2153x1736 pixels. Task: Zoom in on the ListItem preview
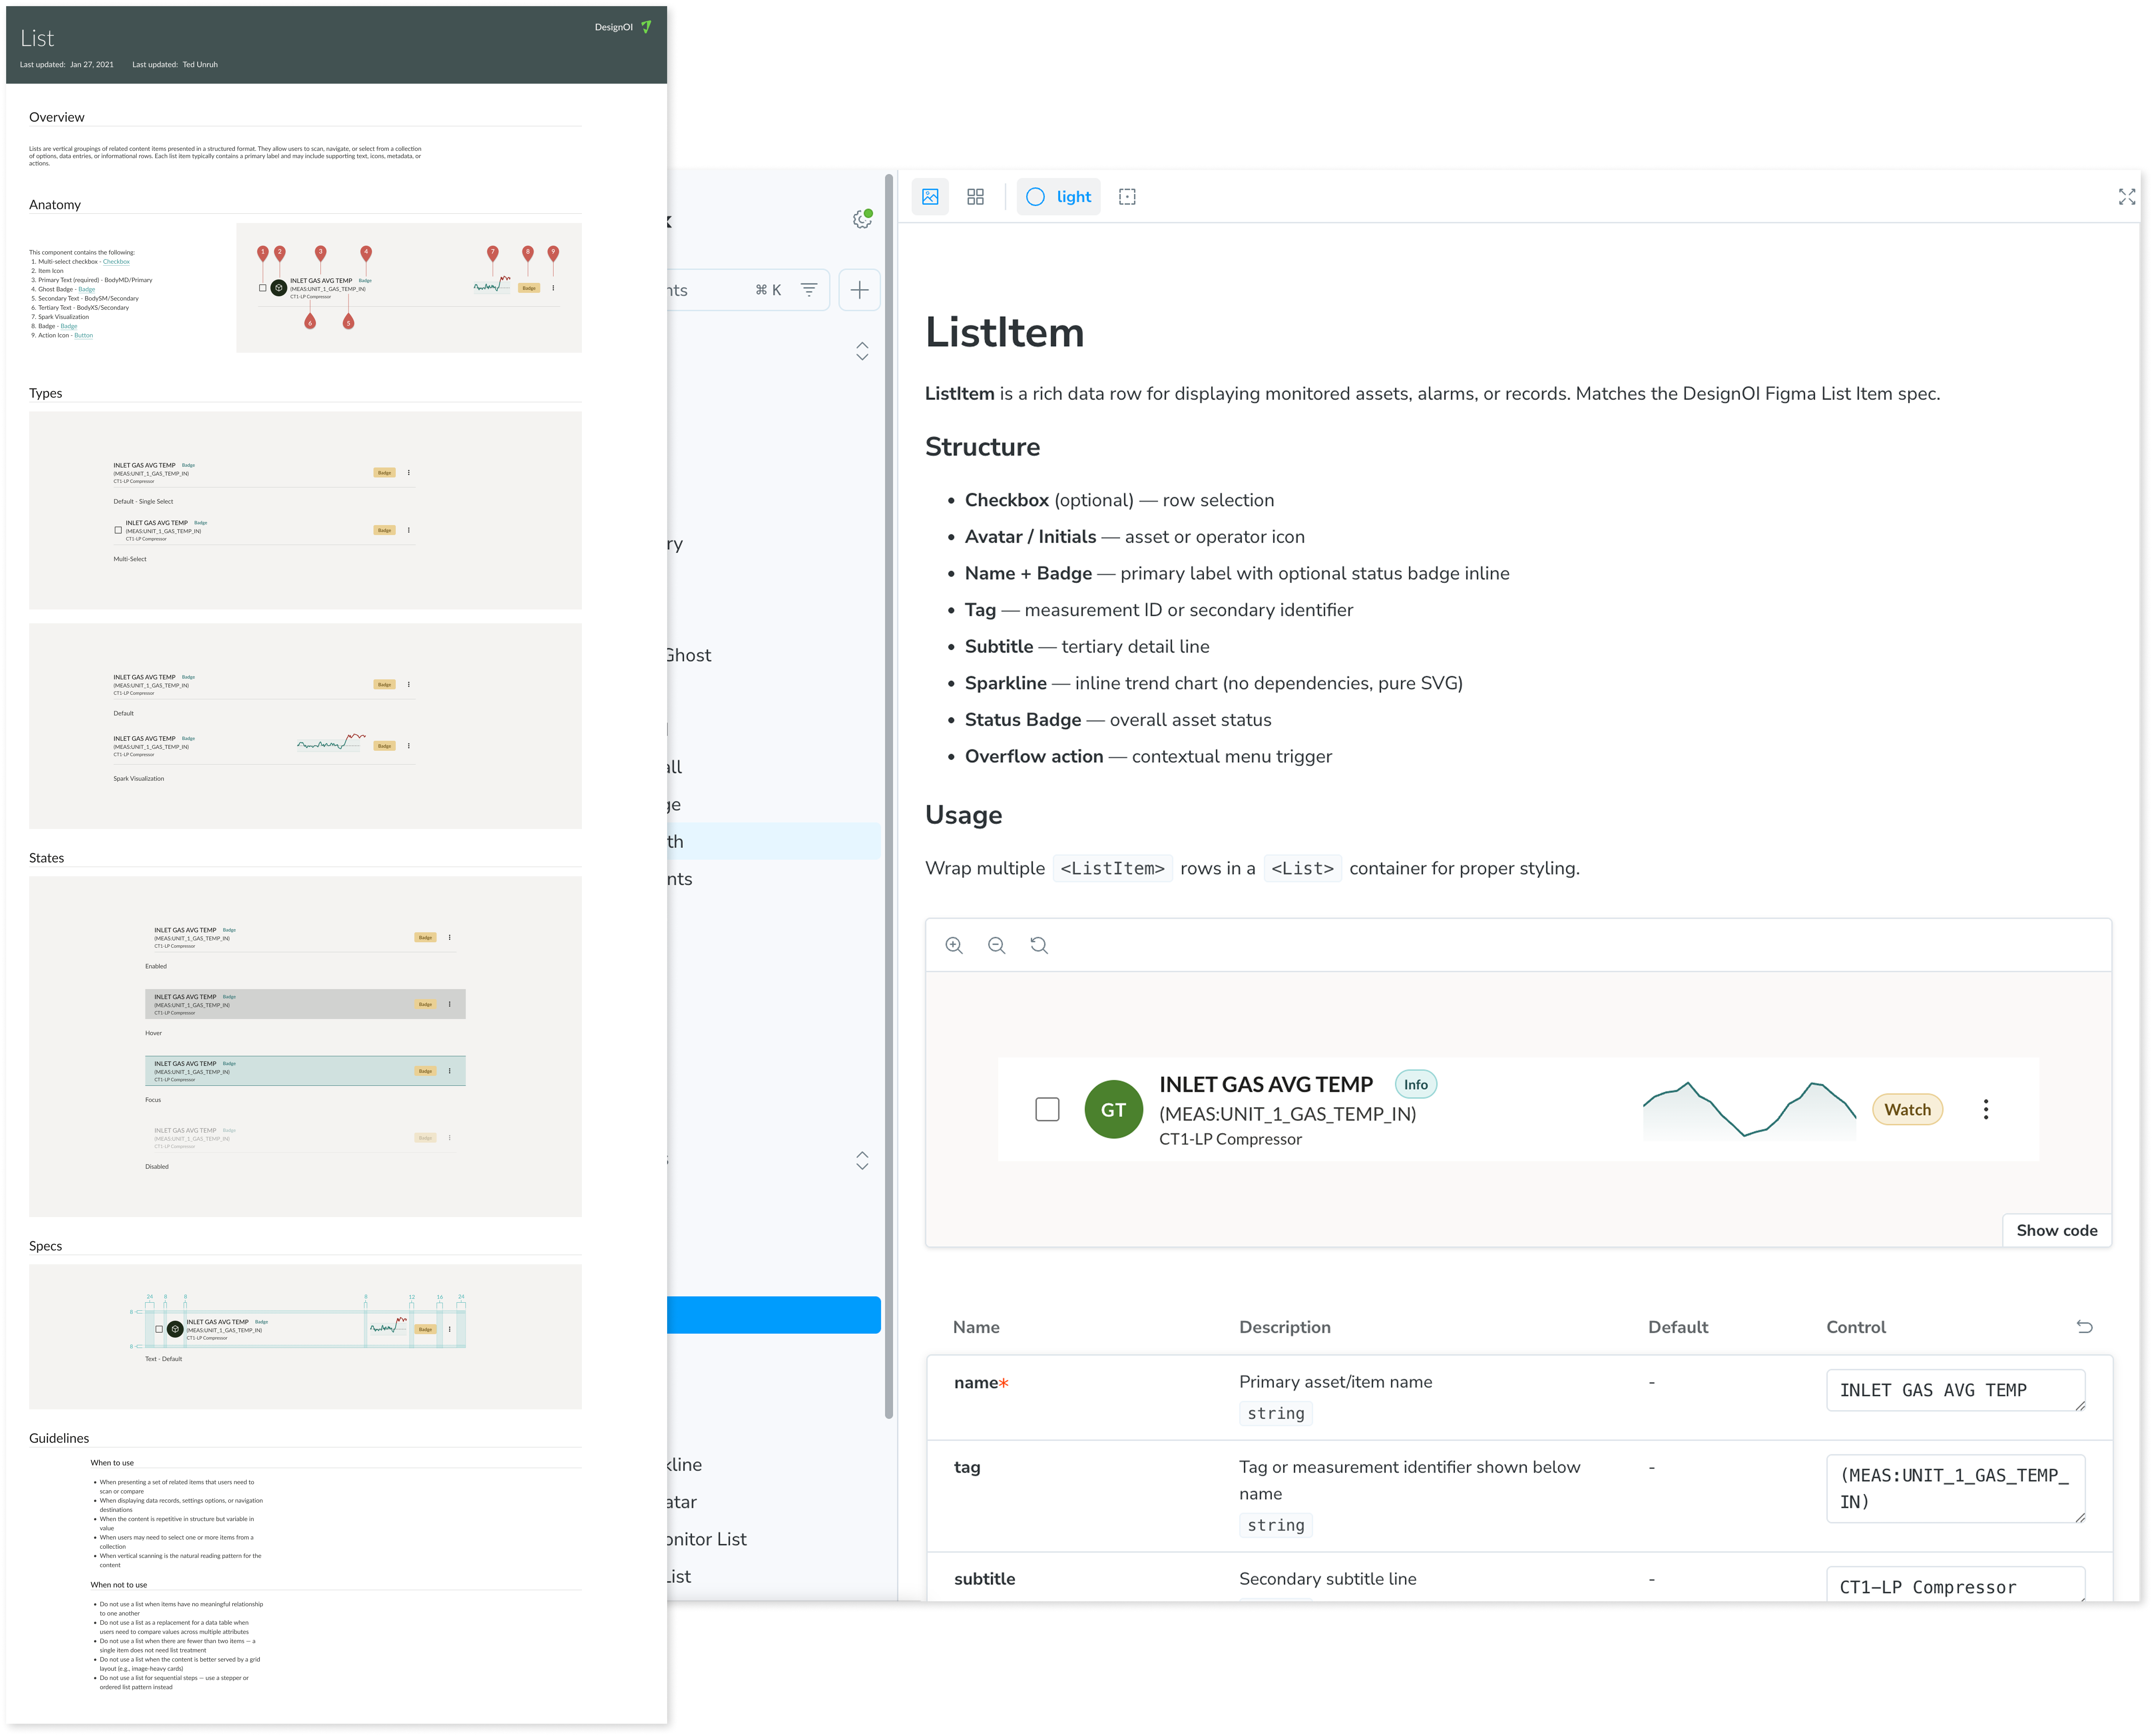coord(954,945)
